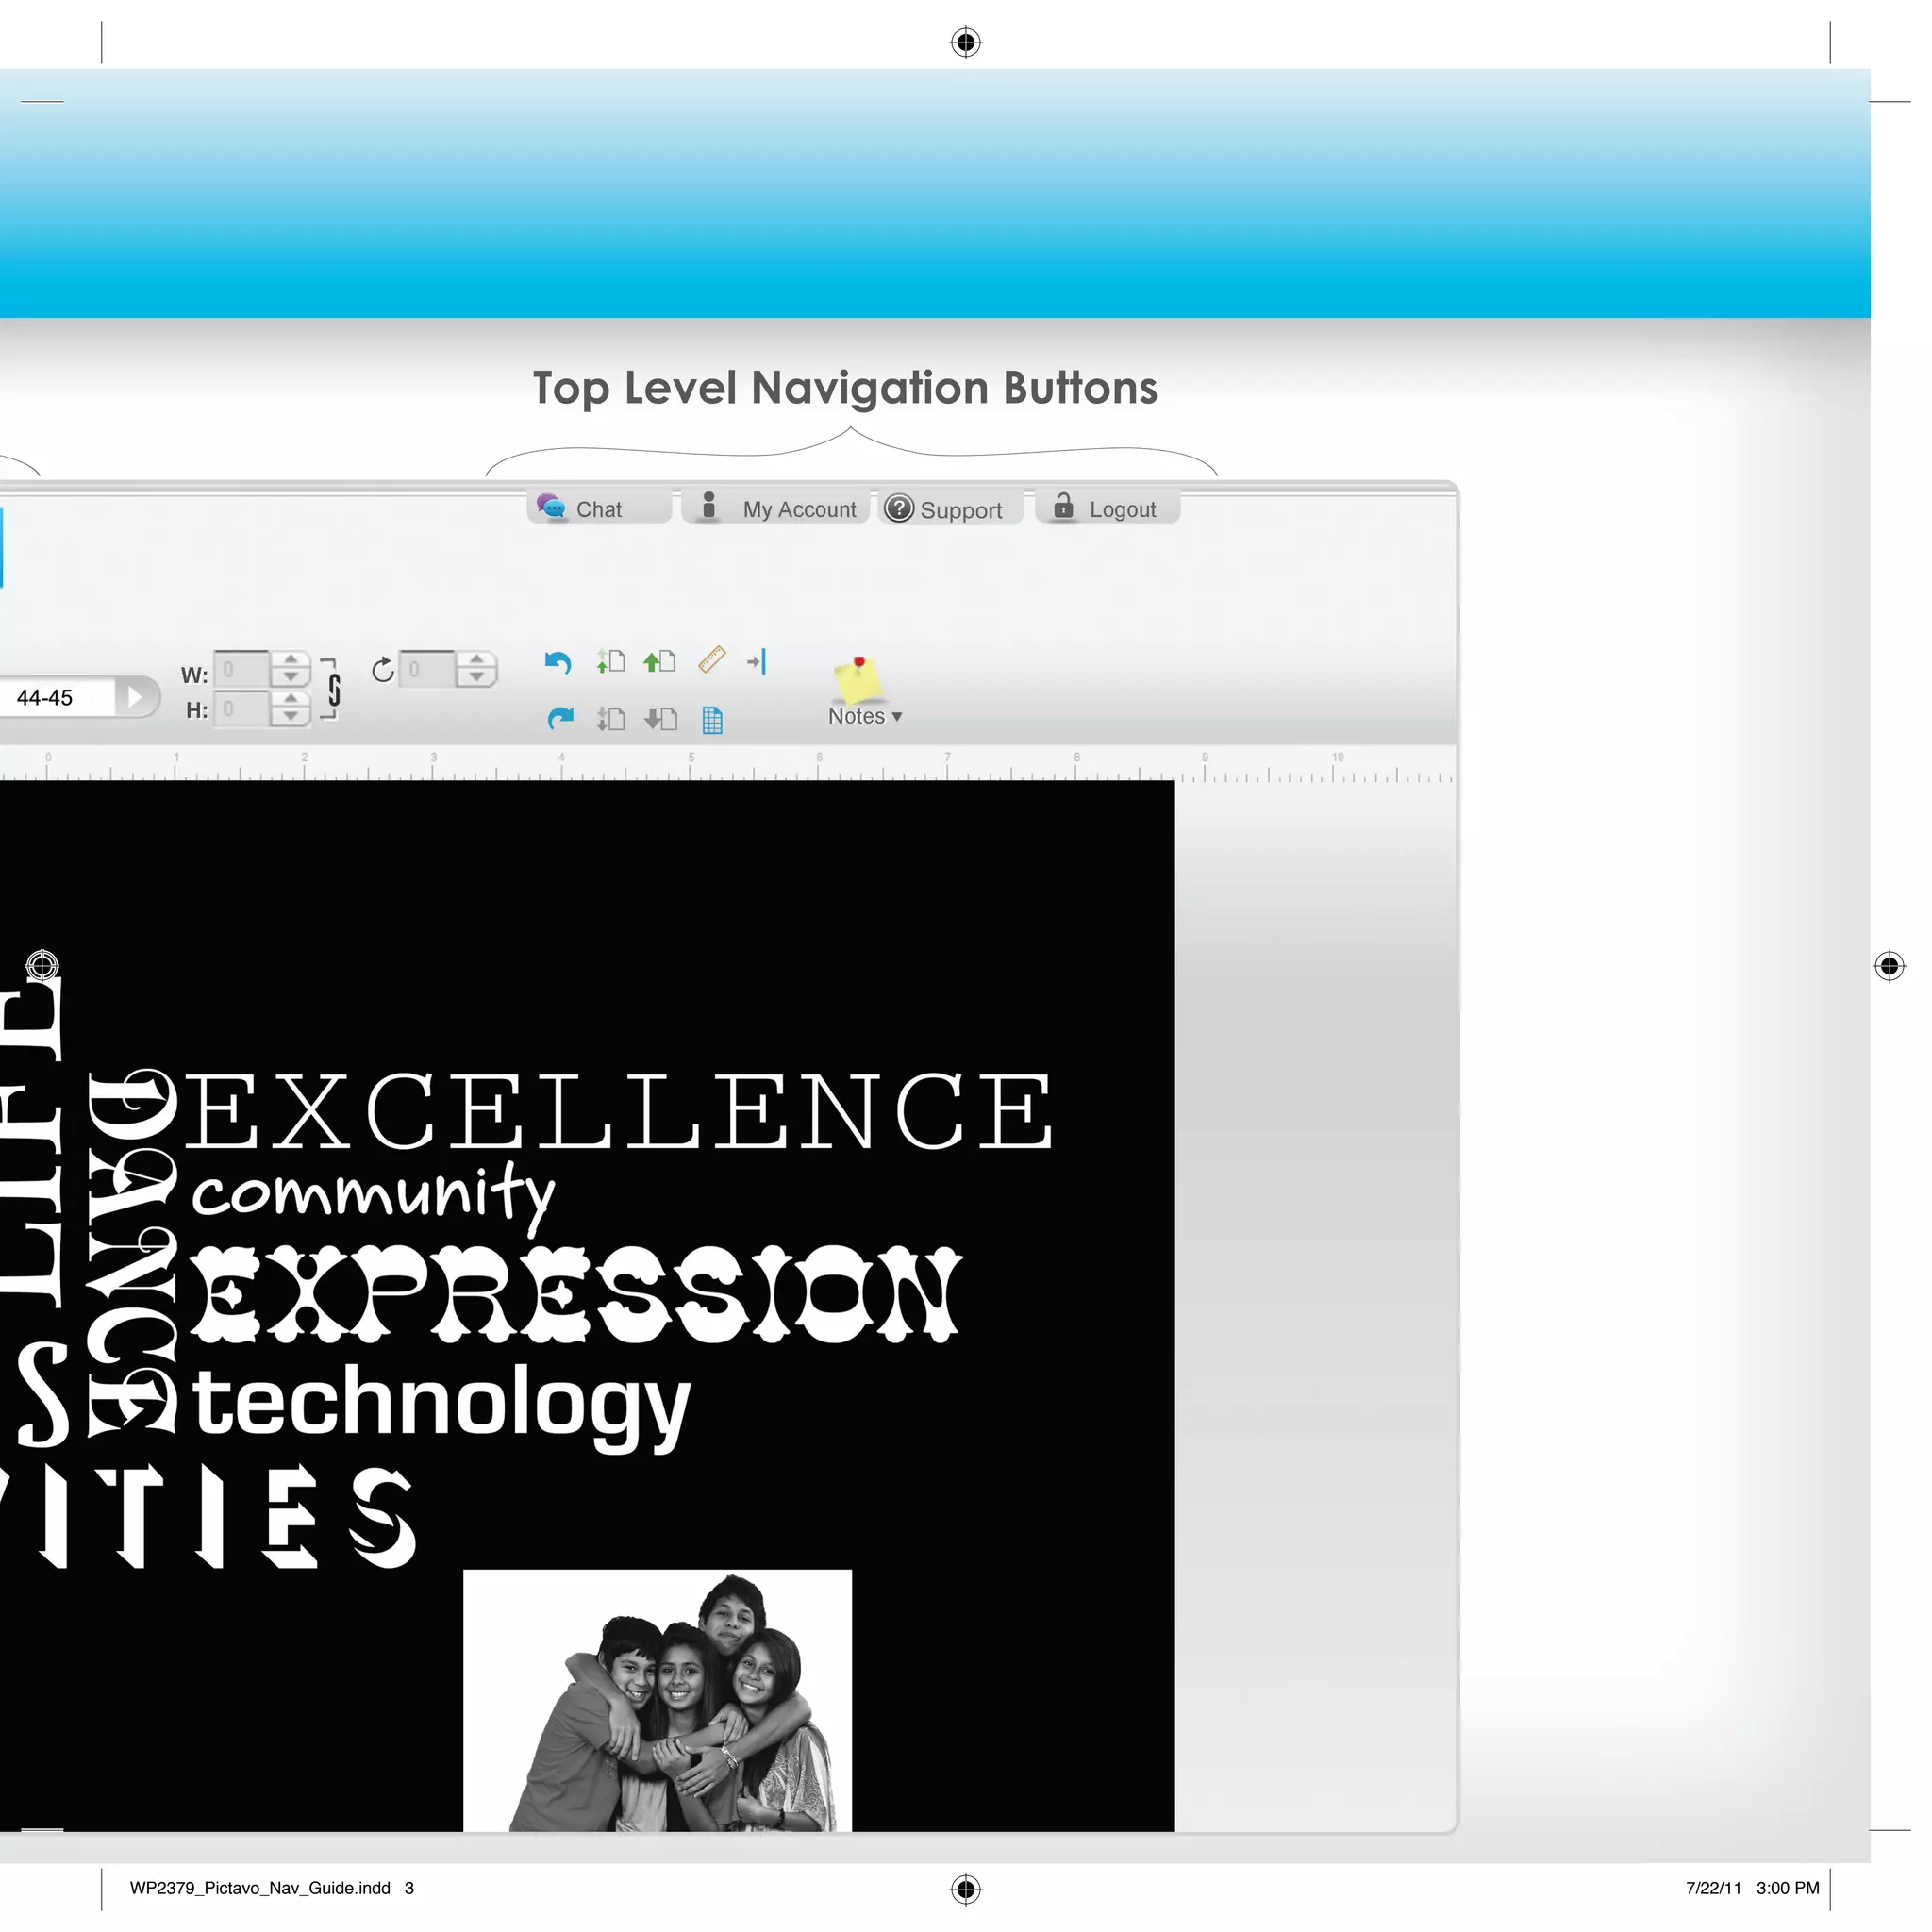This screenshot has width=1932, height=1932.
Task: Click the send backward one level icon
Action: [x=610, y=718]
